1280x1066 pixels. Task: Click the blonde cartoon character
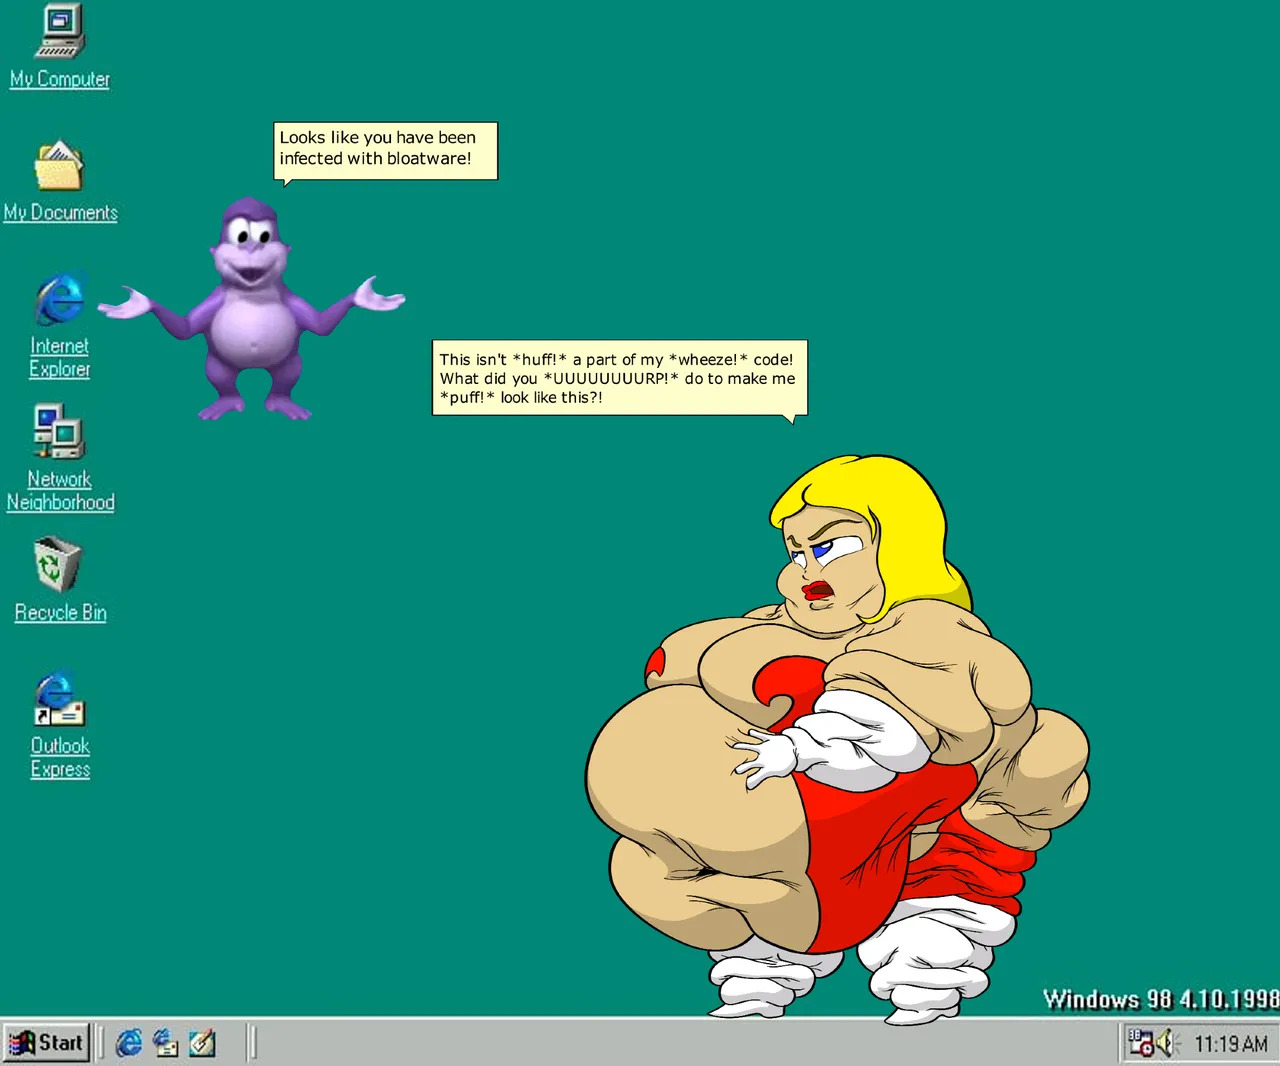(x=838, y=738)
